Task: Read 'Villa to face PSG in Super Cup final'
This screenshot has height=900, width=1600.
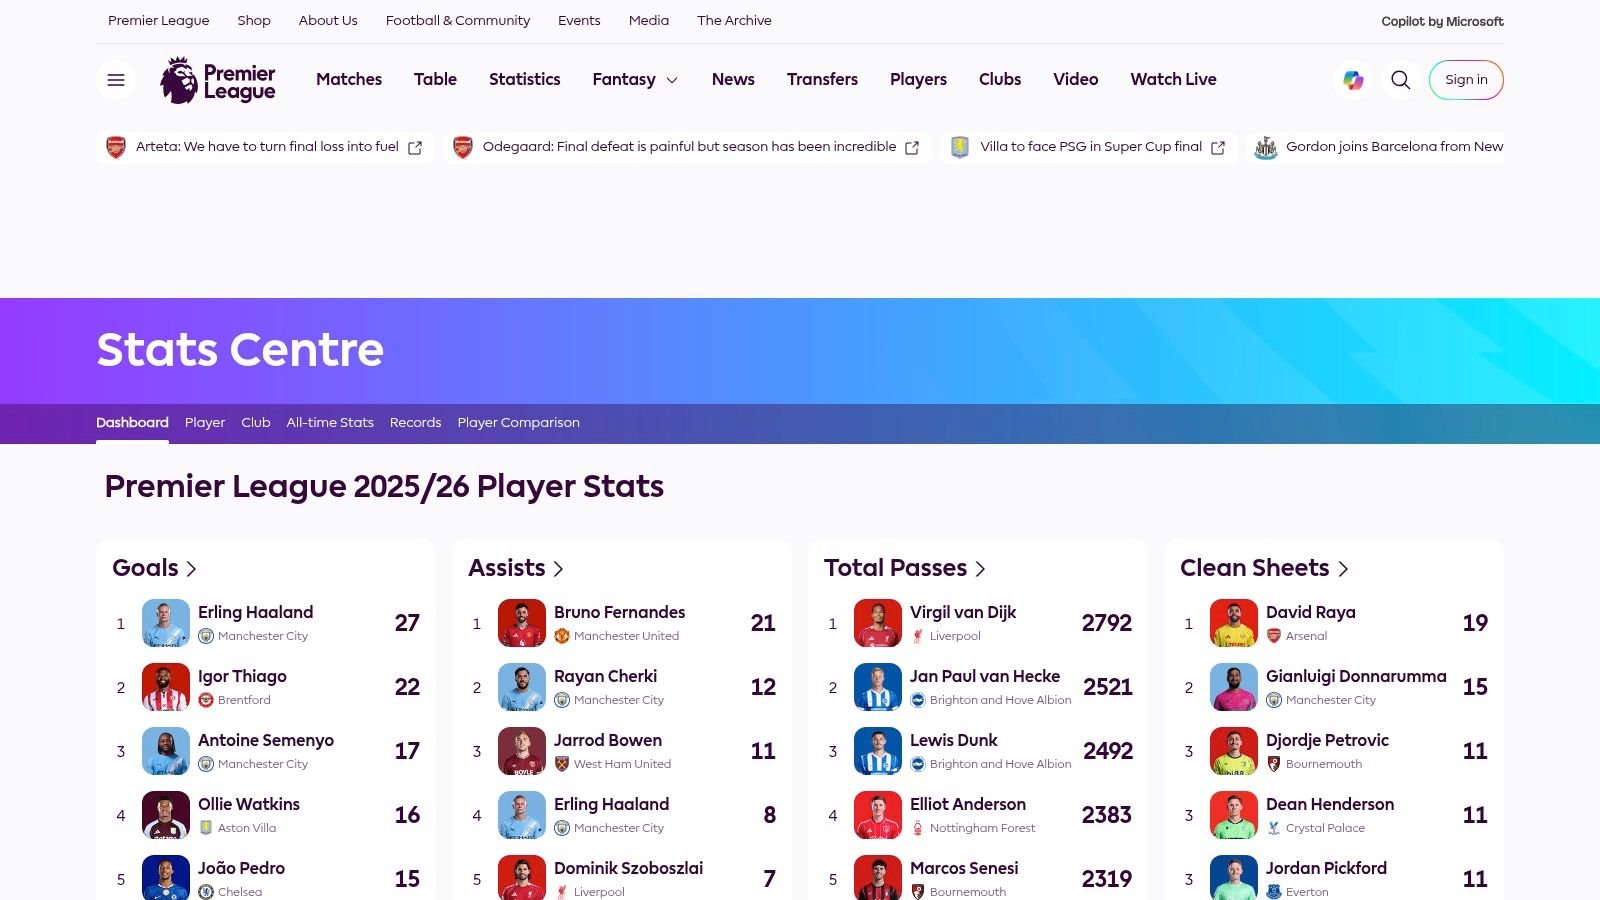Action: pyautogui.click(x=1091, y=147)
